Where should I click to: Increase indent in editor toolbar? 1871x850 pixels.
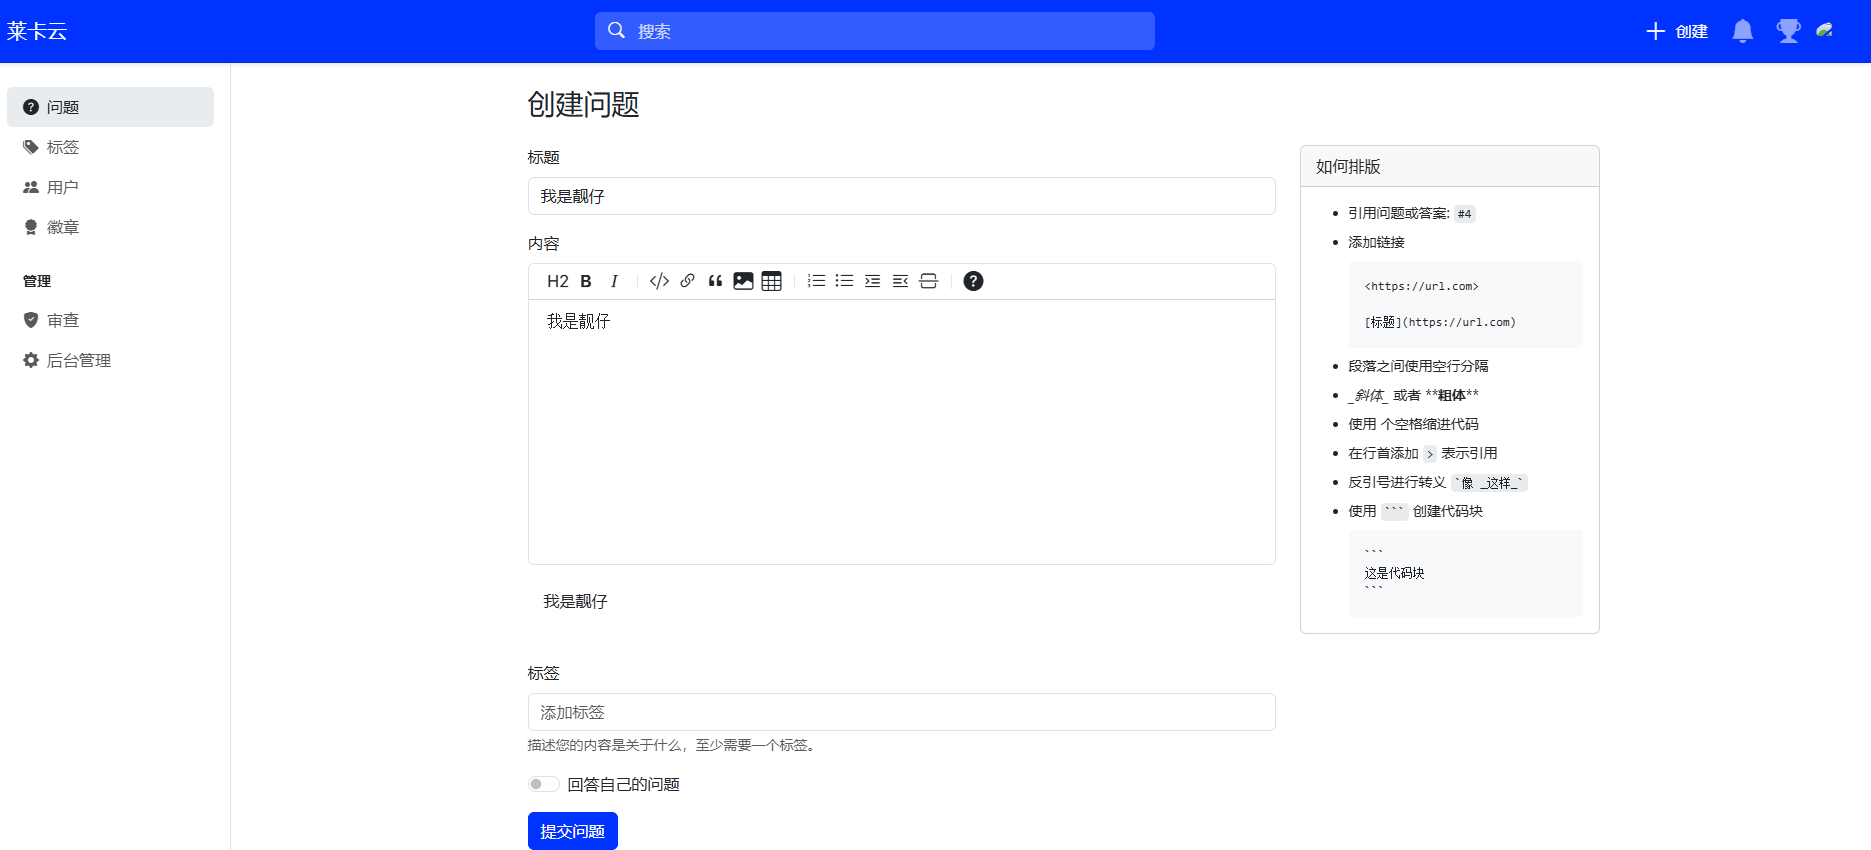872,281
